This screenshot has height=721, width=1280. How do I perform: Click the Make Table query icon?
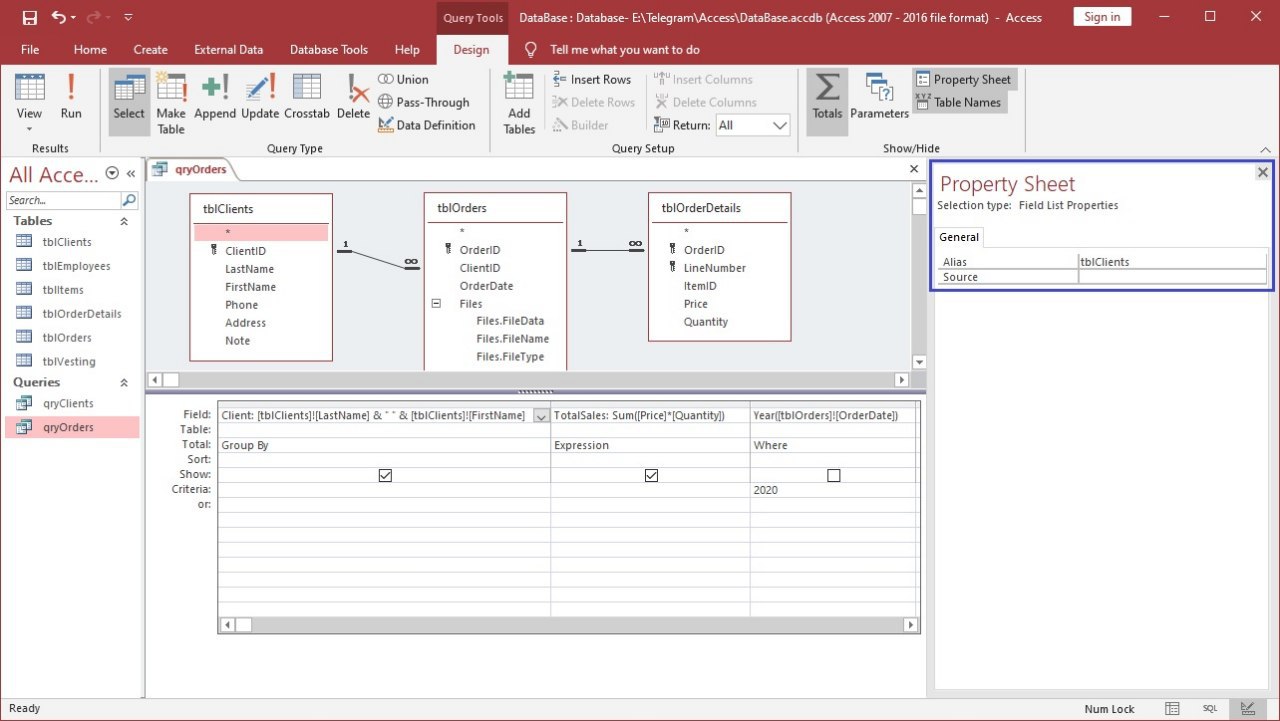171,102
